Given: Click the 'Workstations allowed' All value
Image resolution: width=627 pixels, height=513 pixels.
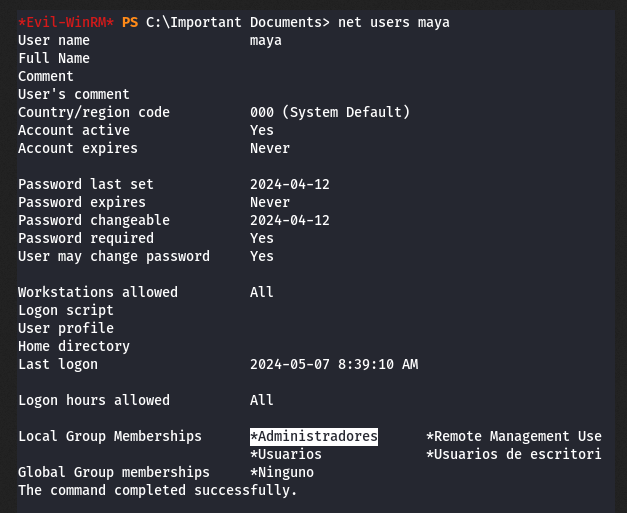Looking at the screenshot, I should (262, 292).
